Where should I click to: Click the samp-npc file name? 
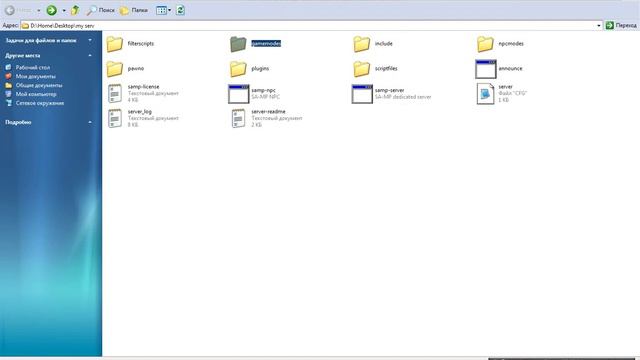pyautogui.click(x=263, y=90)
